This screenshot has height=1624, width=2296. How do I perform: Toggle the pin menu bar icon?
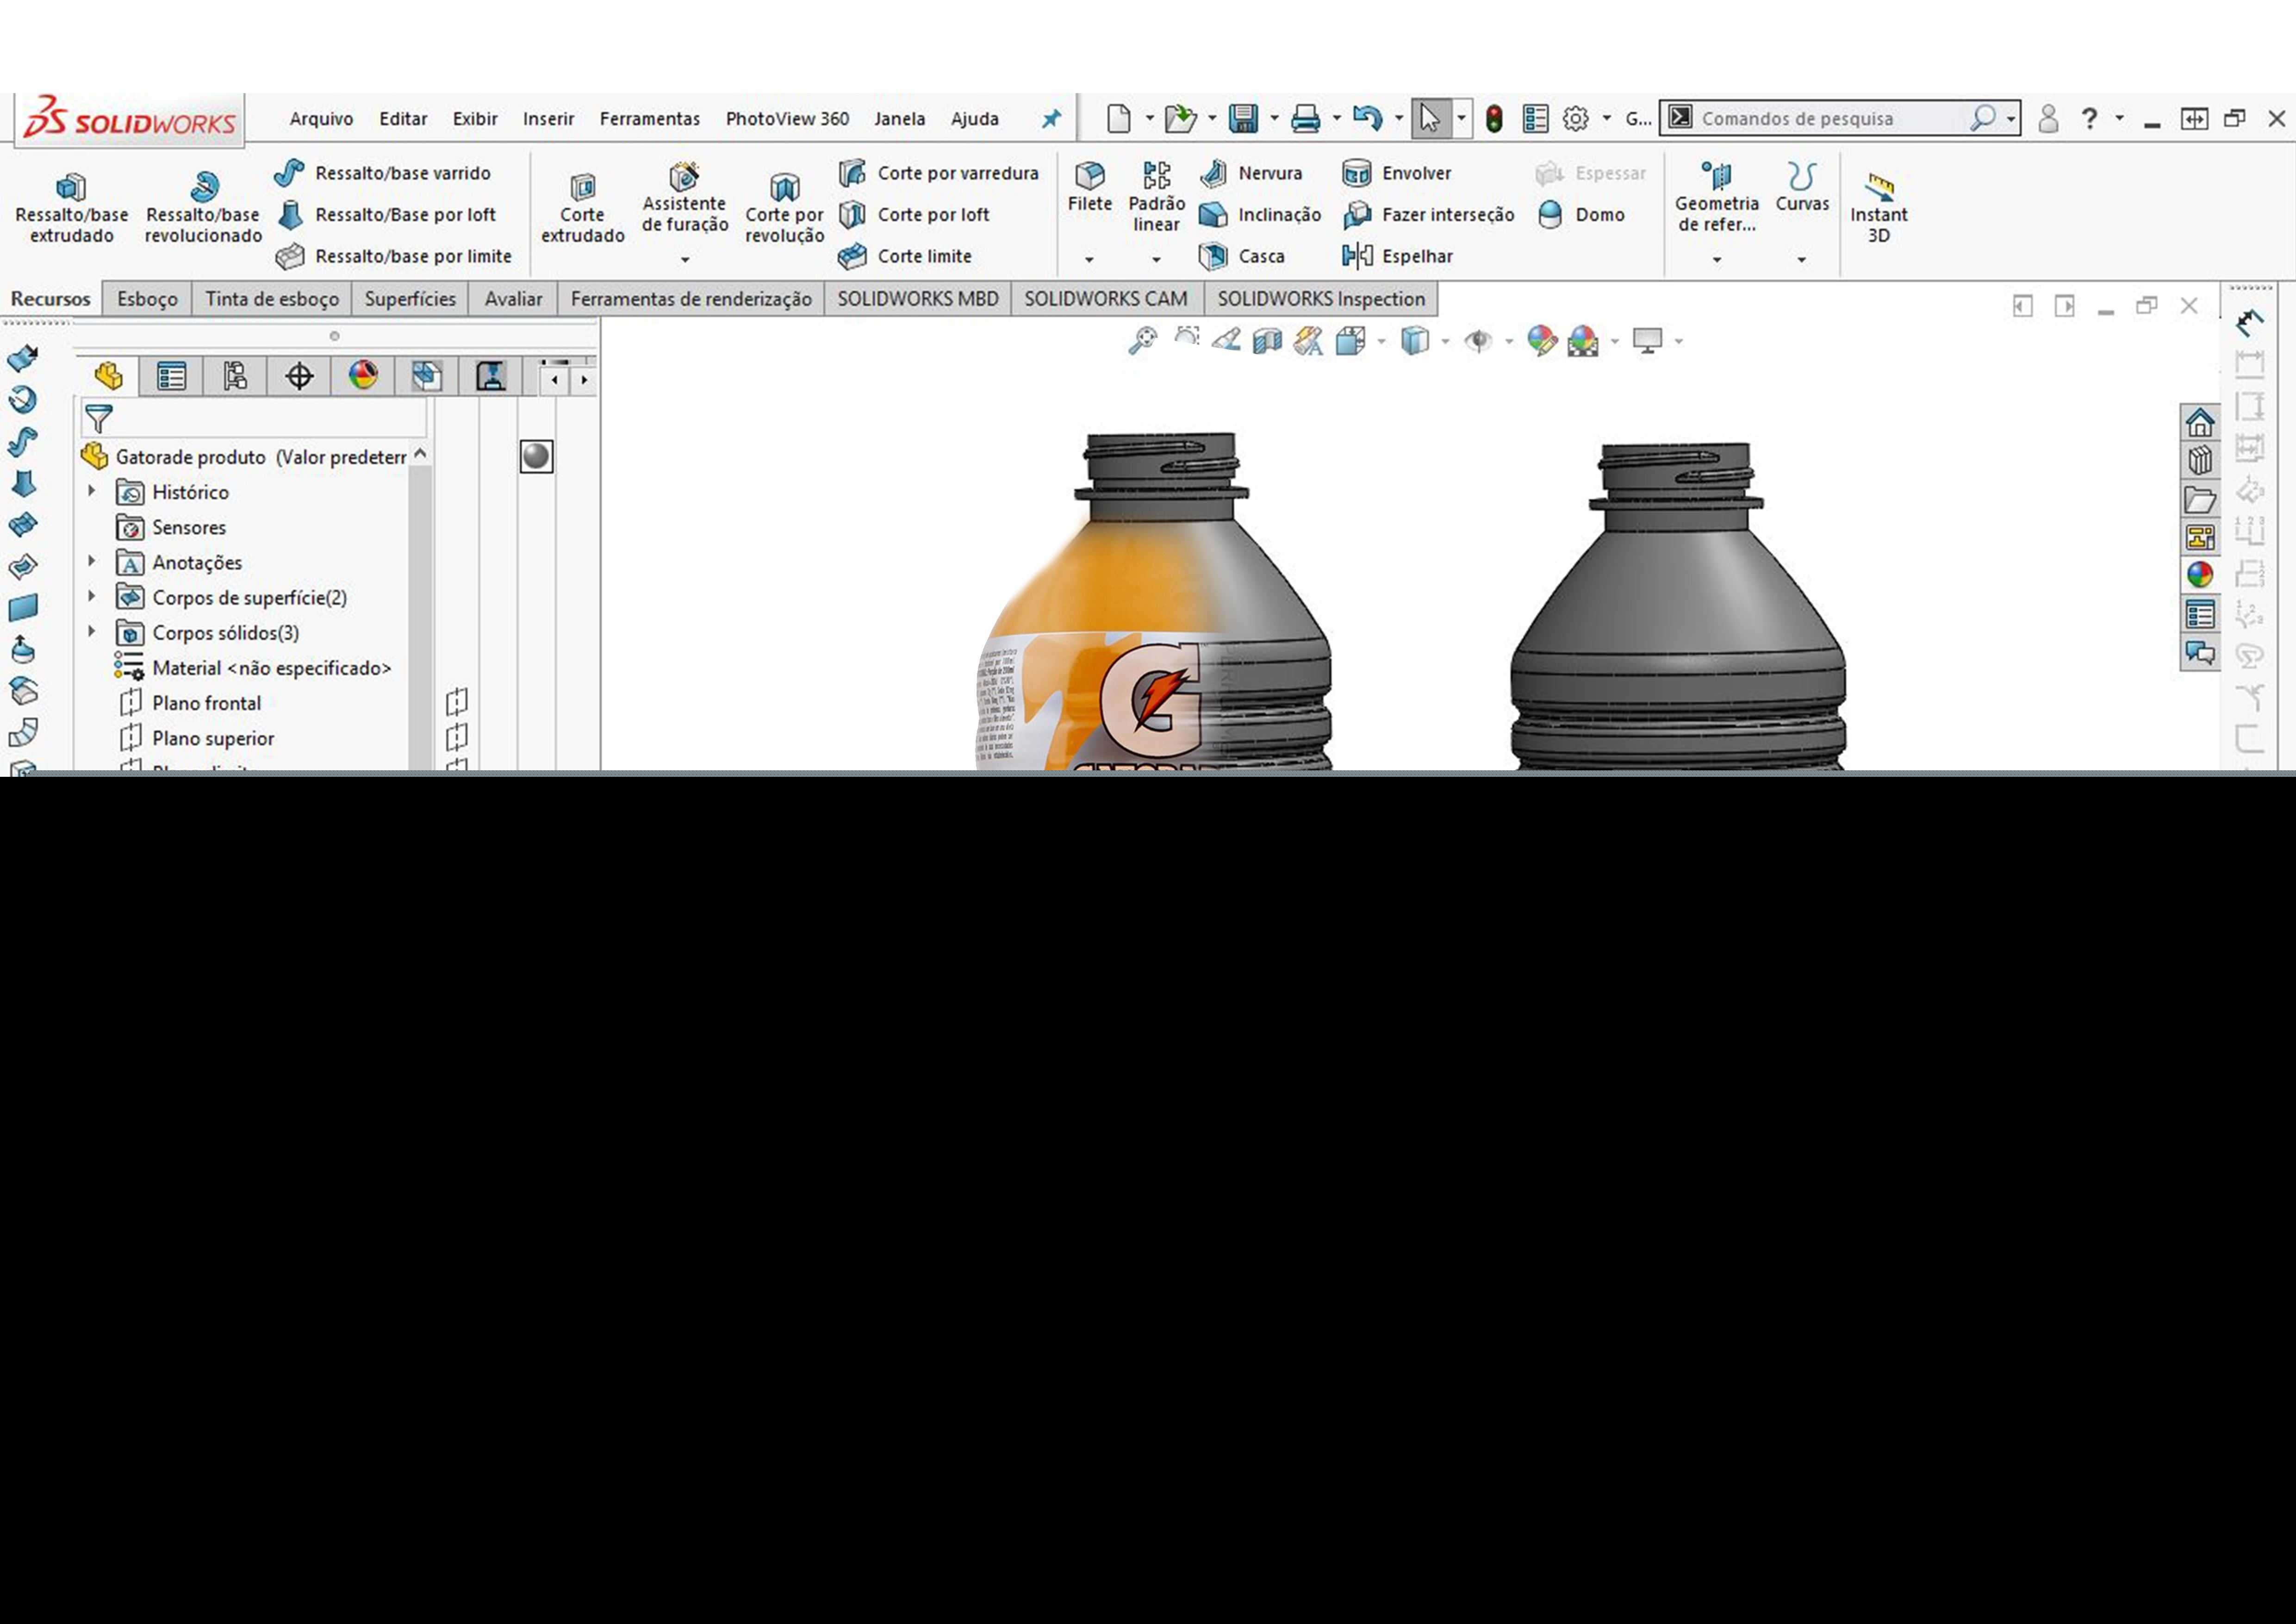point(1051,119)
